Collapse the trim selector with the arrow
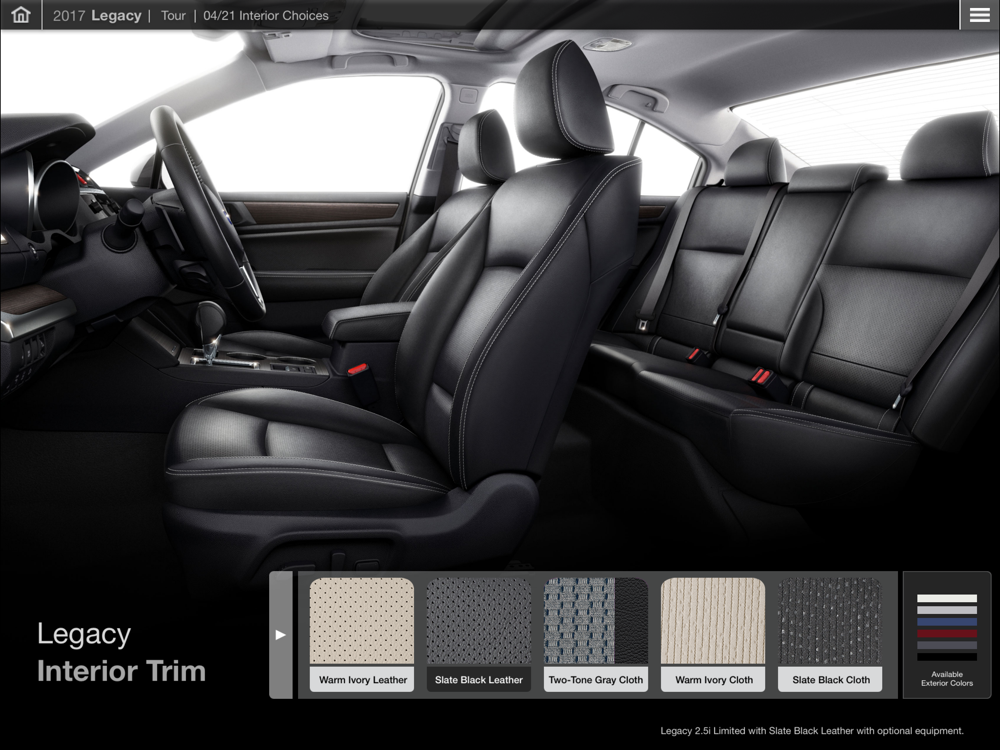 (x=281, y=635)
